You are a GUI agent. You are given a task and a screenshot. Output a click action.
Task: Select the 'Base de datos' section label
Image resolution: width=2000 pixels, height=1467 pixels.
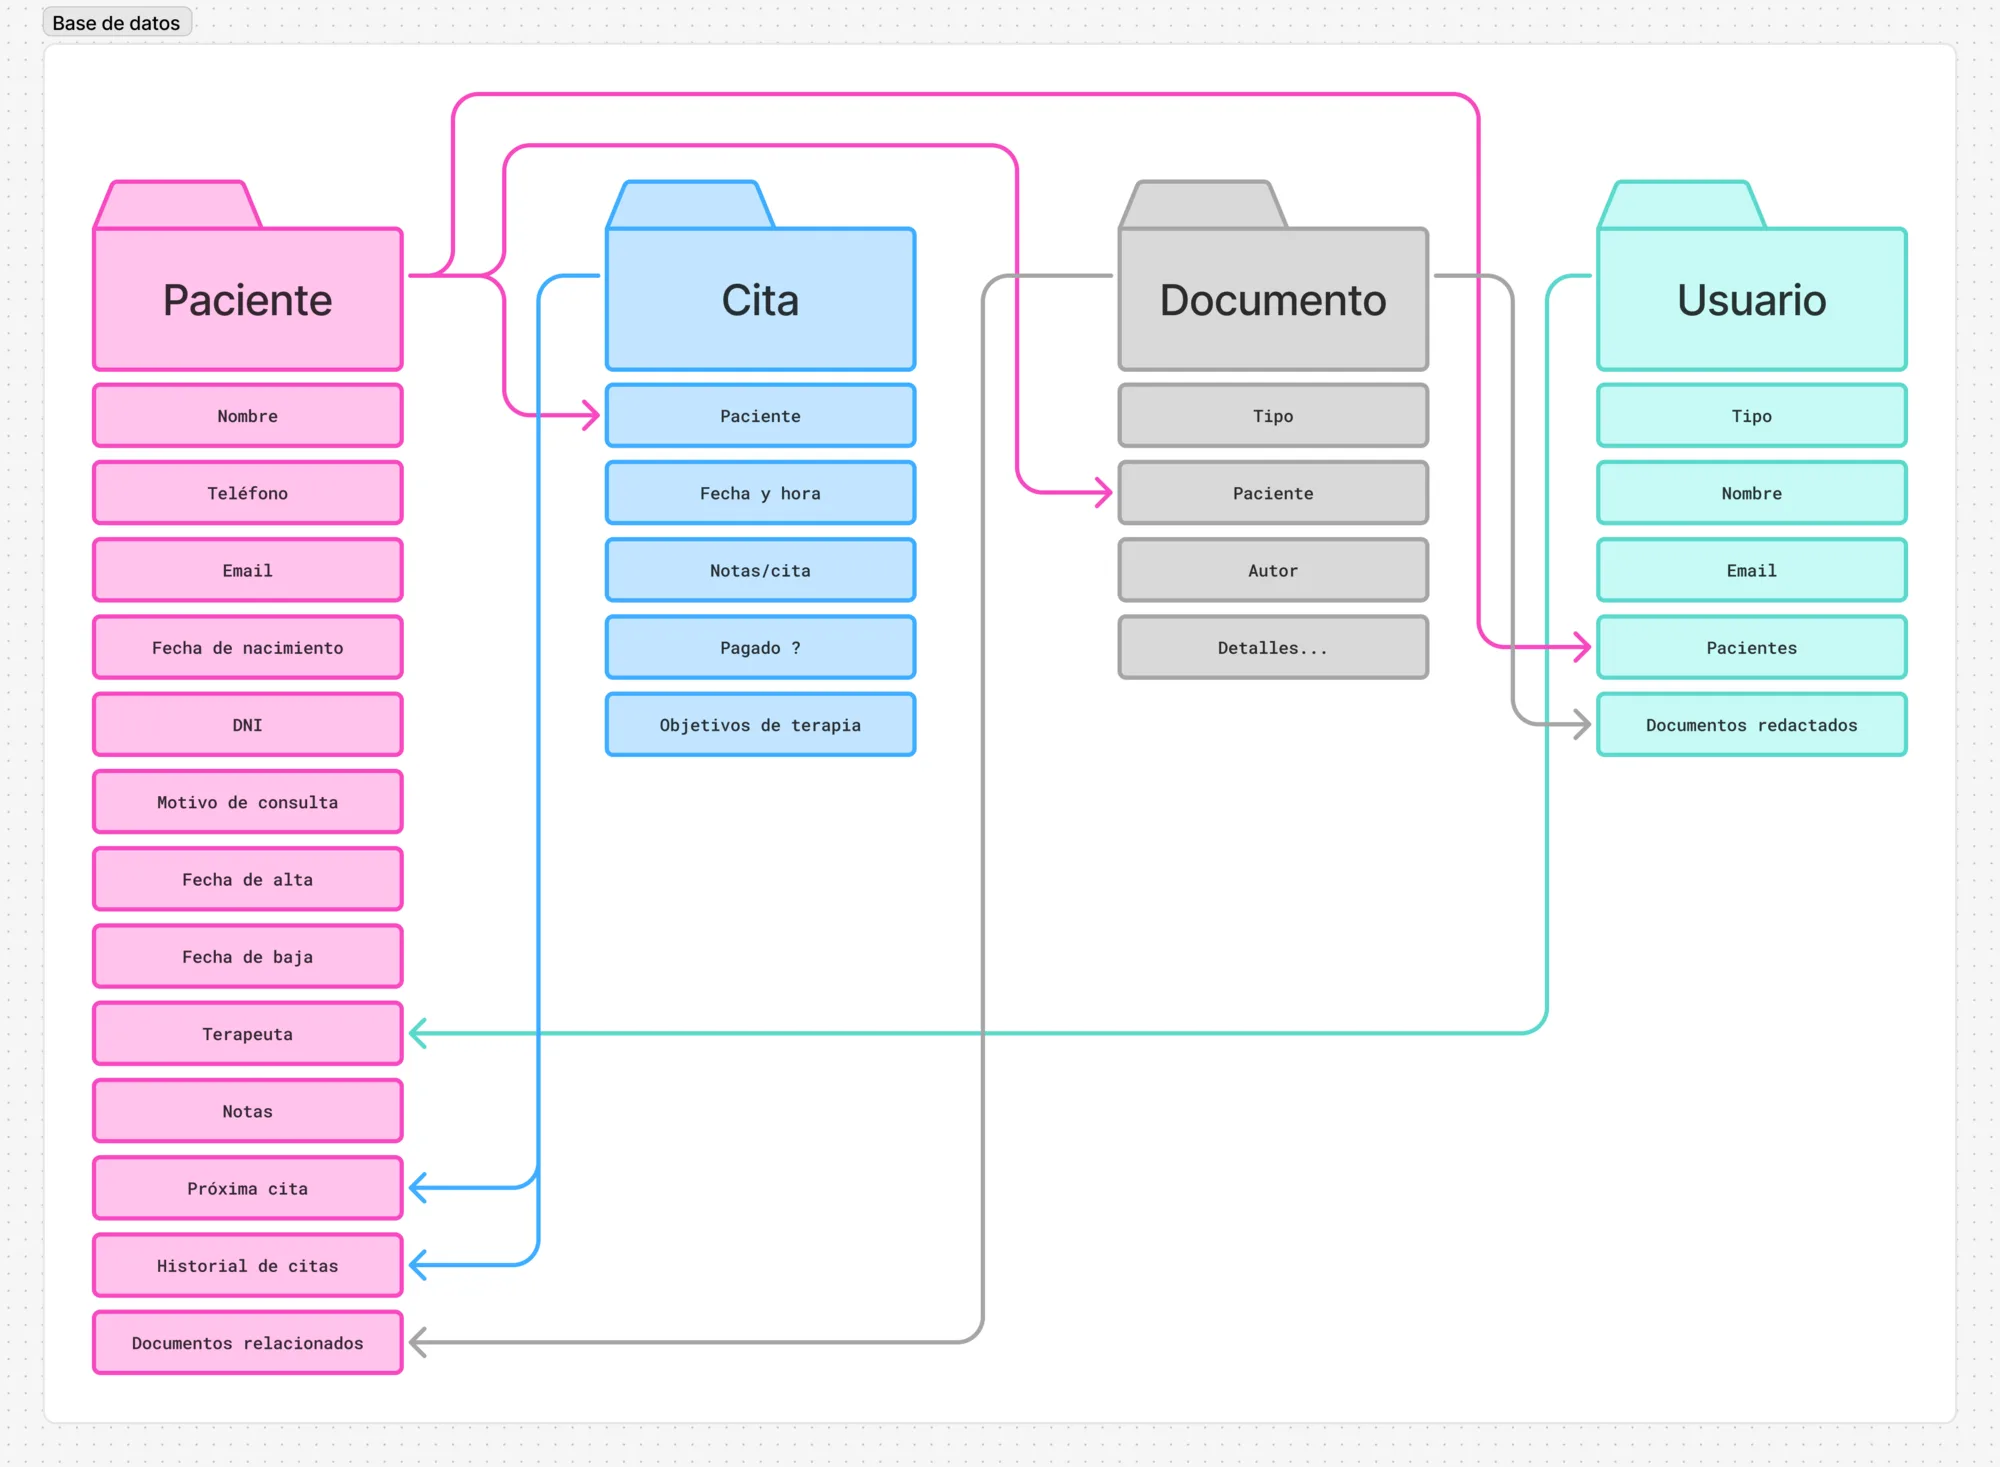click(x=116, y=22)
